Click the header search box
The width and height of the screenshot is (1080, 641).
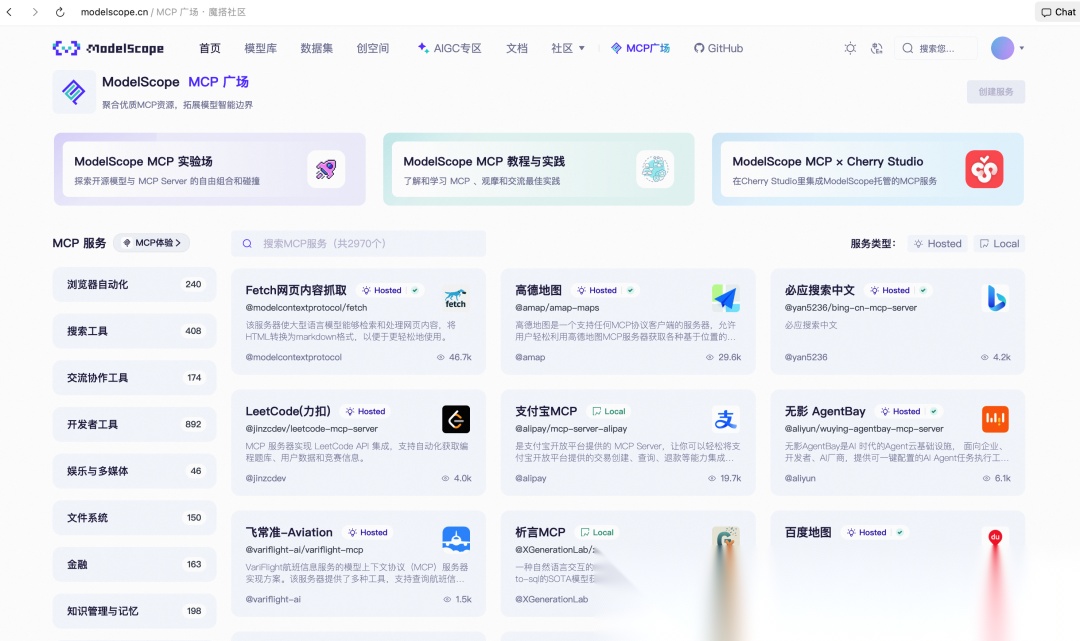936,48
